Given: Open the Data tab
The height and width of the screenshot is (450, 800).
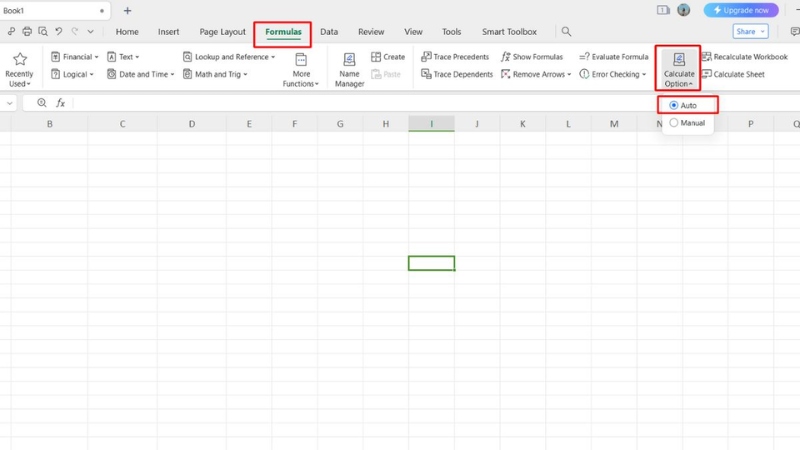Looking at the screenshot, I should [329, 32].
